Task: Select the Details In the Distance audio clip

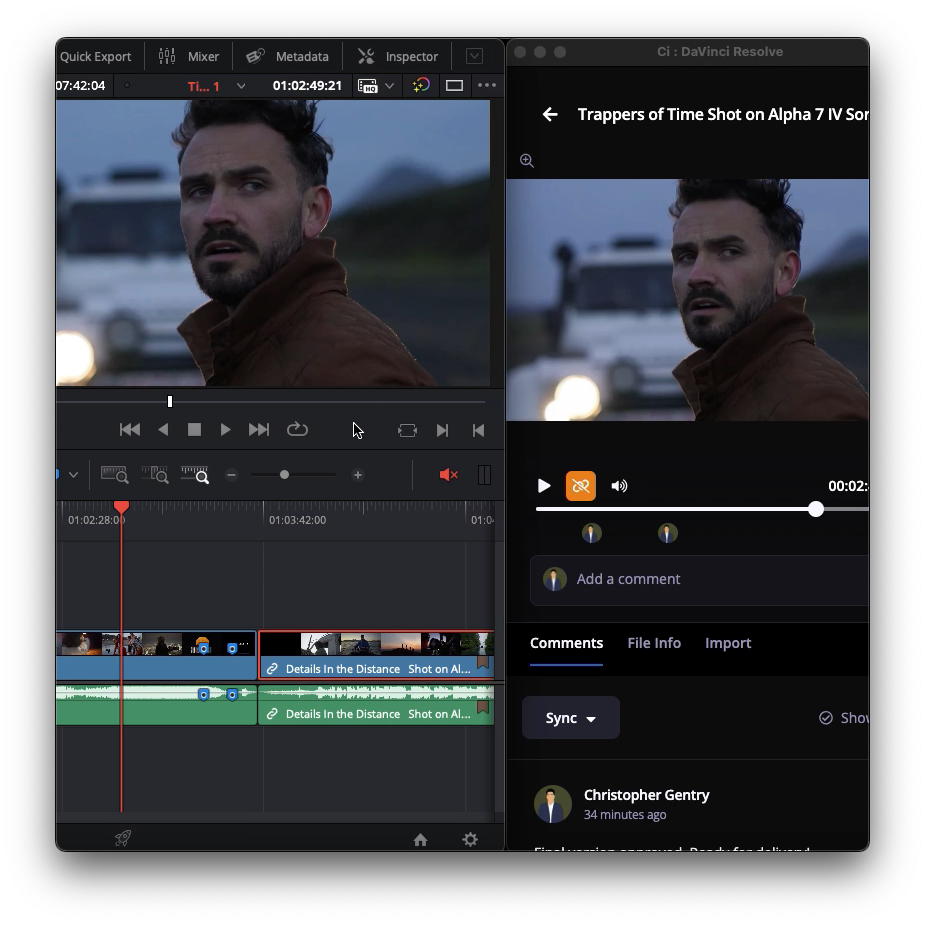Action: click(x=376, y=704)
